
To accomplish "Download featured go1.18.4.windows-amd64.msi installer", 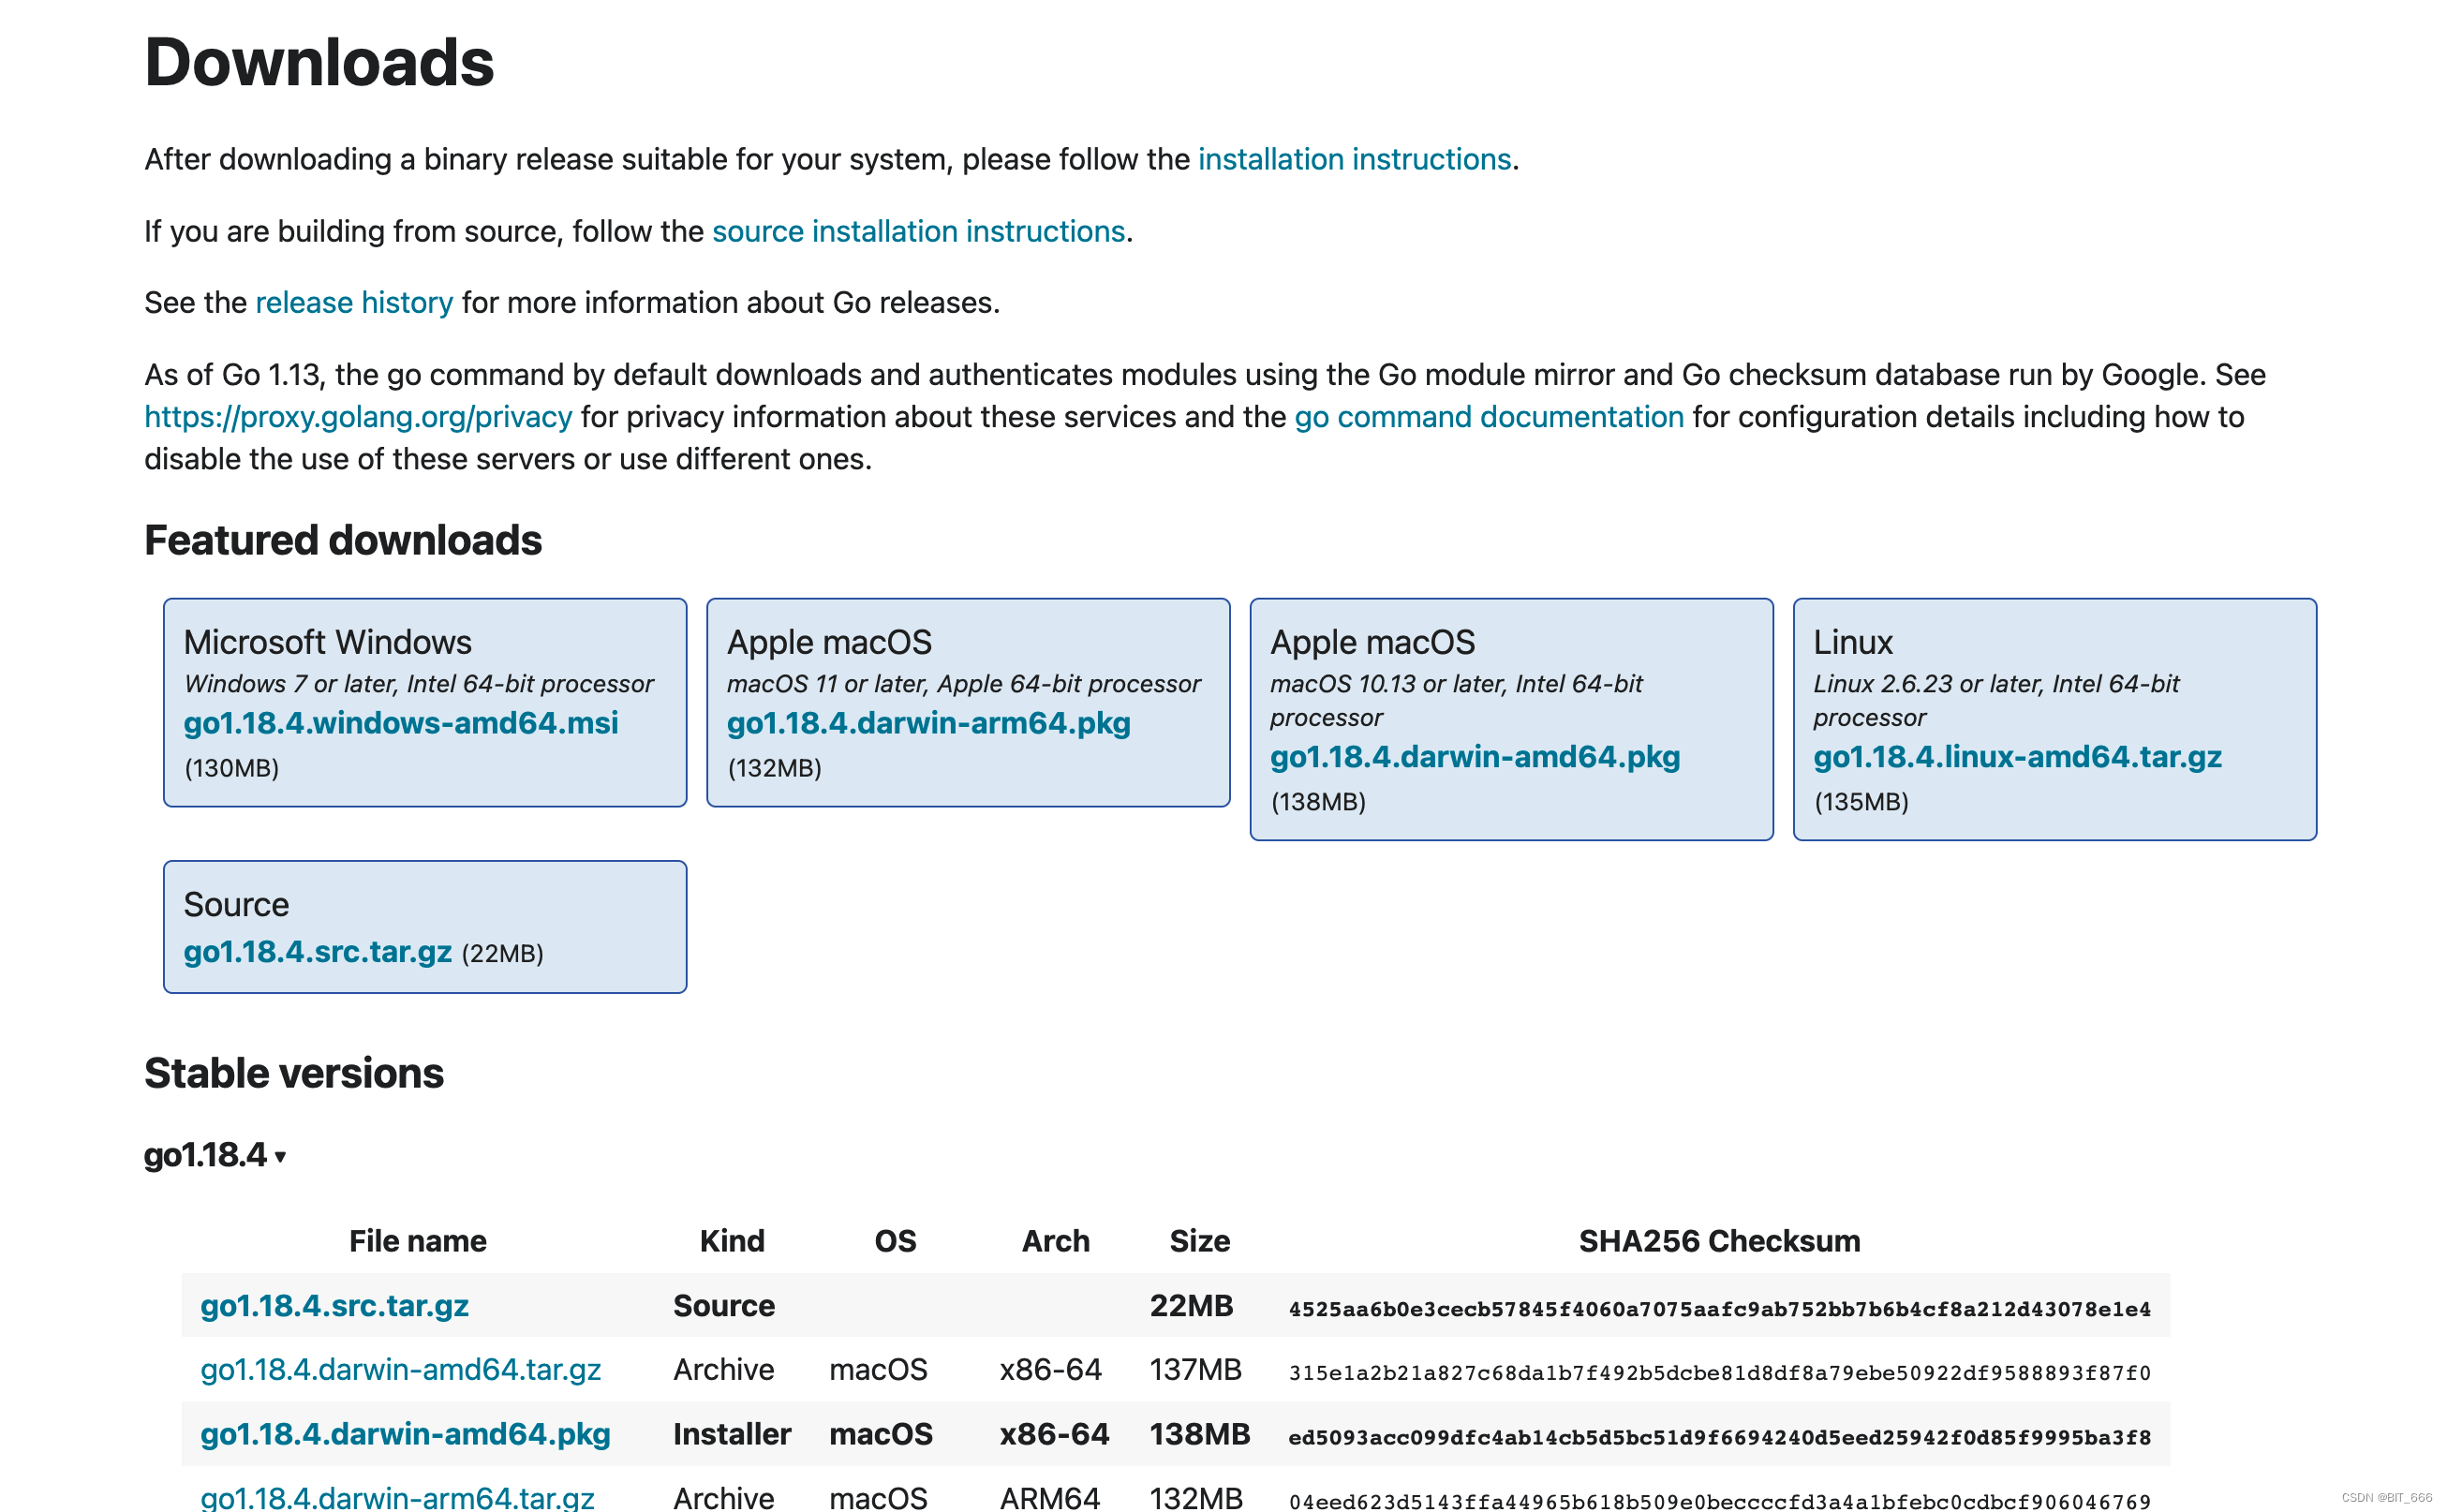I will coord(400,722).
